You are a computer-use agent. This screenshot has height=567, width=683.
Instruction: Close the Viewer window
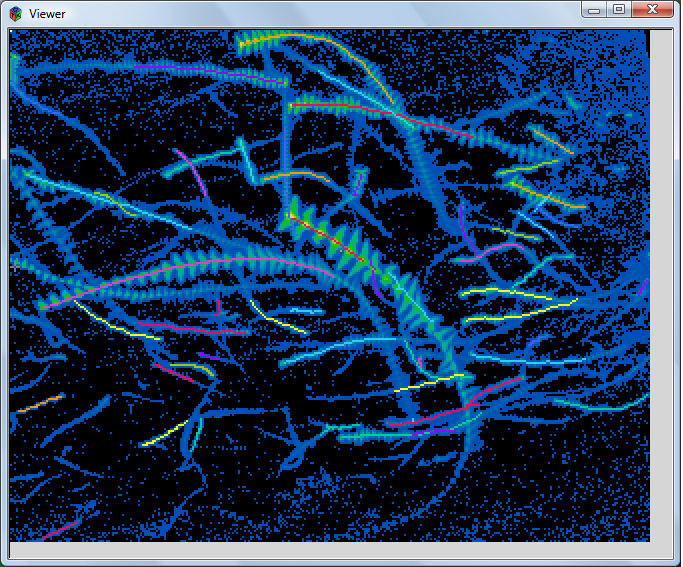[x=652, y=10]
